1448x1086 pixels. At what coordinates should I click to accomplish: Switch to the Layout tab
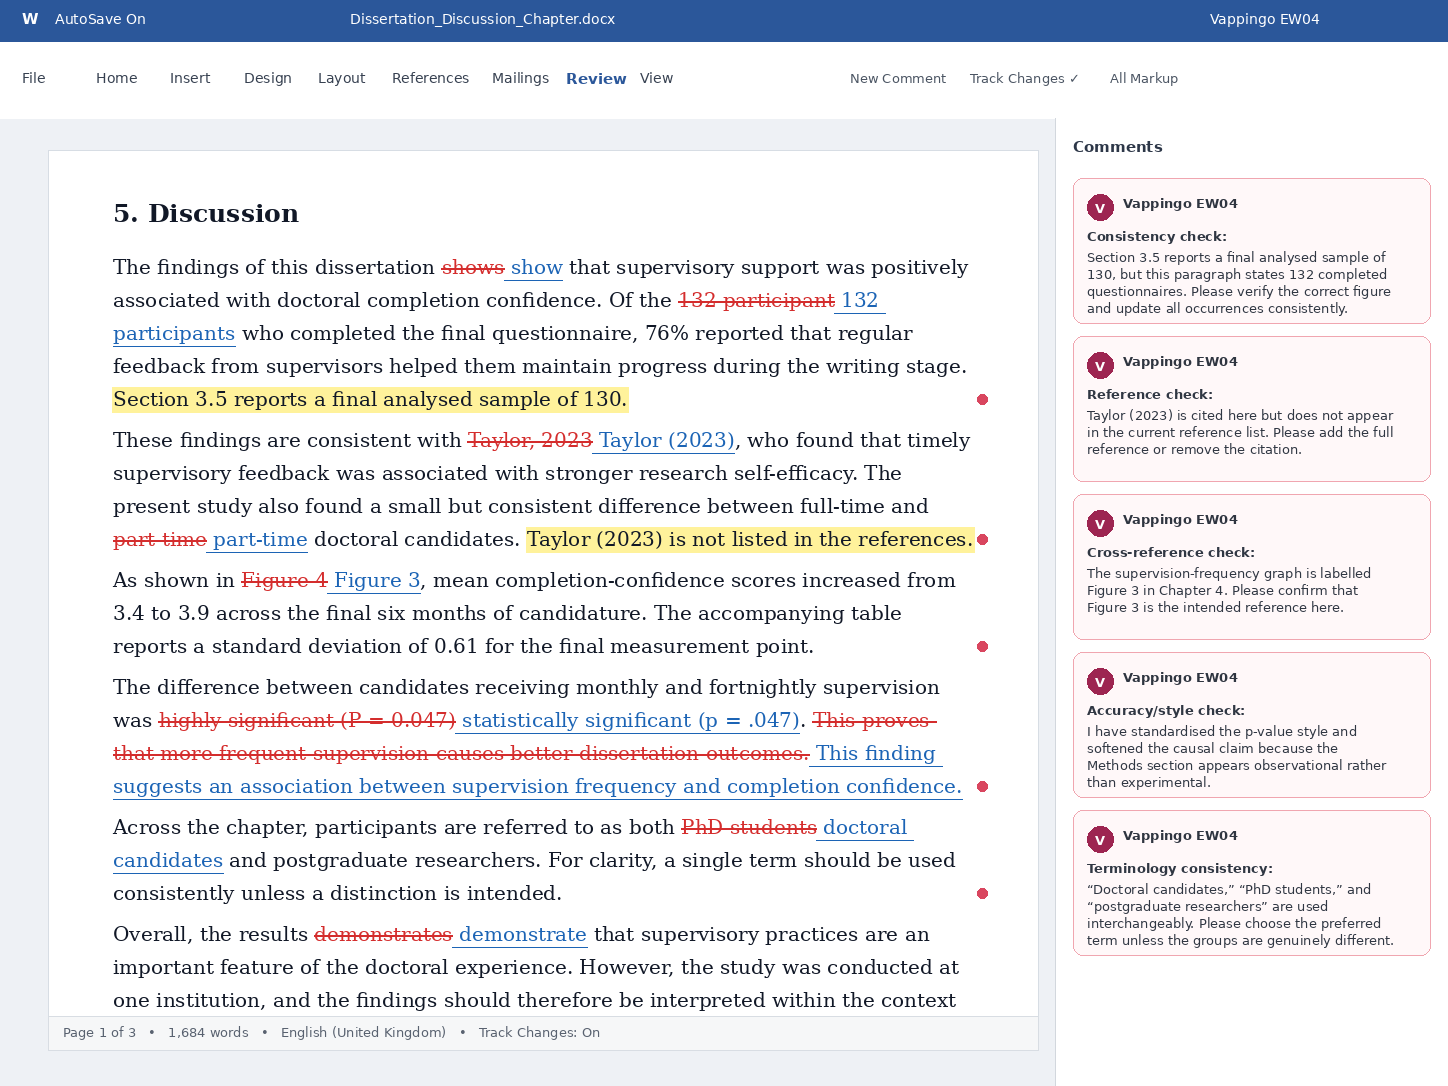point(342,78)
